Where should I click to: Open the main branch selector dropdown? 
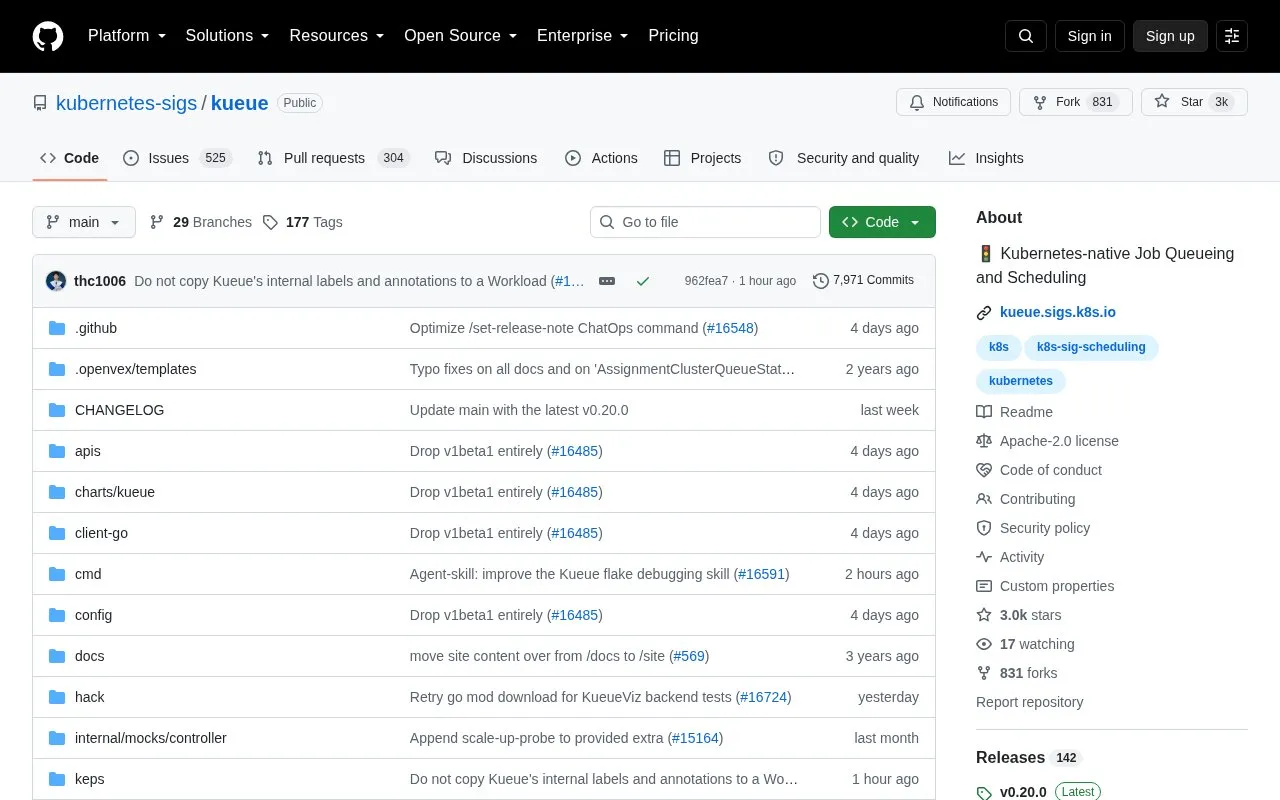coord(84,222)
